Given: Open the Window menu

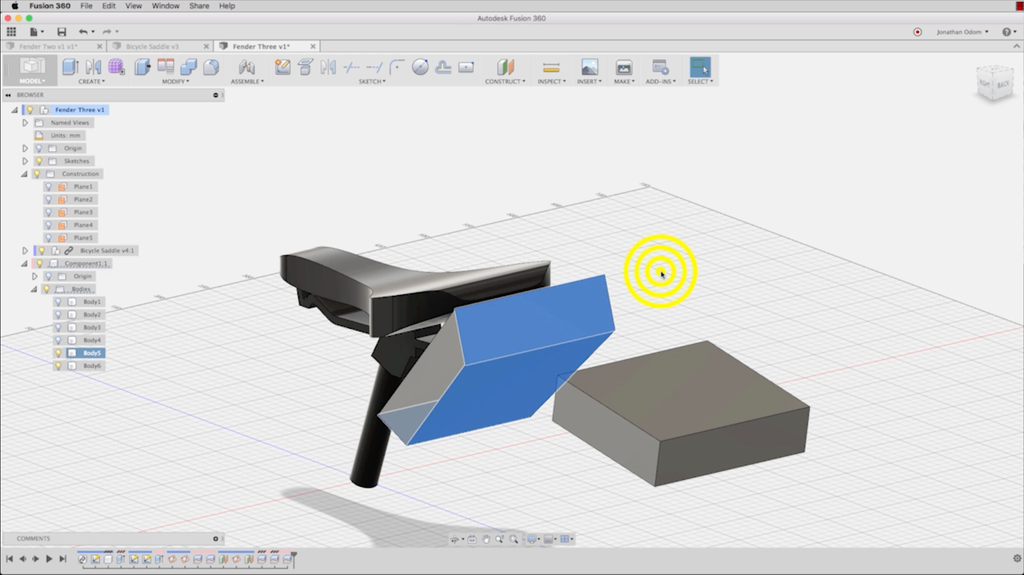Looking at the screenshot, I should [x=165, y=6].
